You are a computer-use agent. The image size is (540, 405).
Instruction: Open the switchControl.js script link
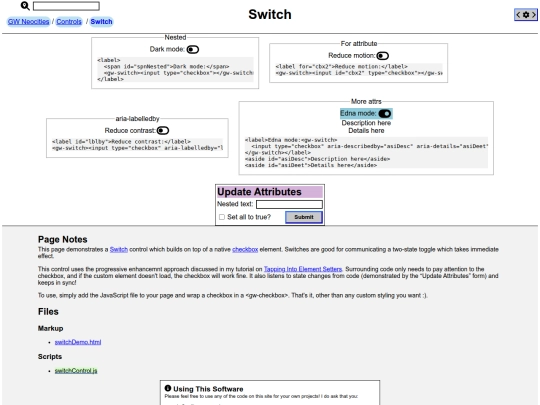(x=76, y=371)
